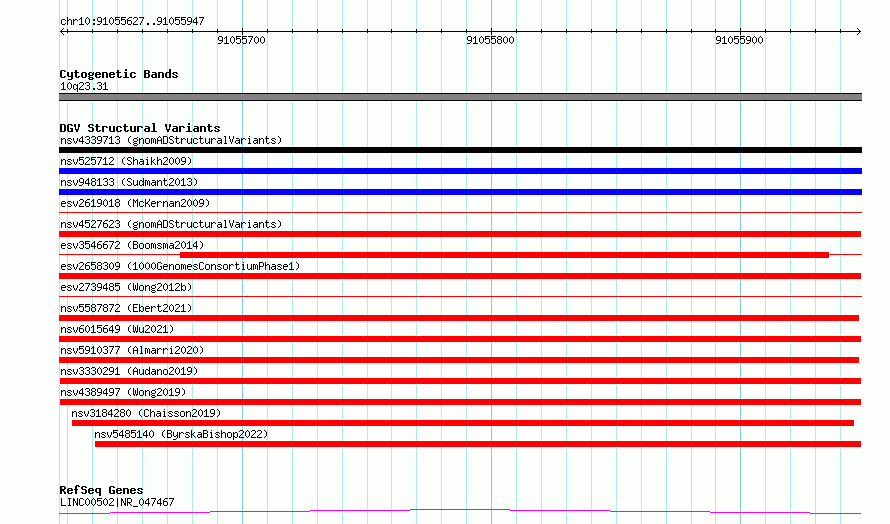Image resolution: width=890 pixels, height=524 pixels.
Task: Click the nsv4339713 gnomAD variant label
Action: click(171, 140)
